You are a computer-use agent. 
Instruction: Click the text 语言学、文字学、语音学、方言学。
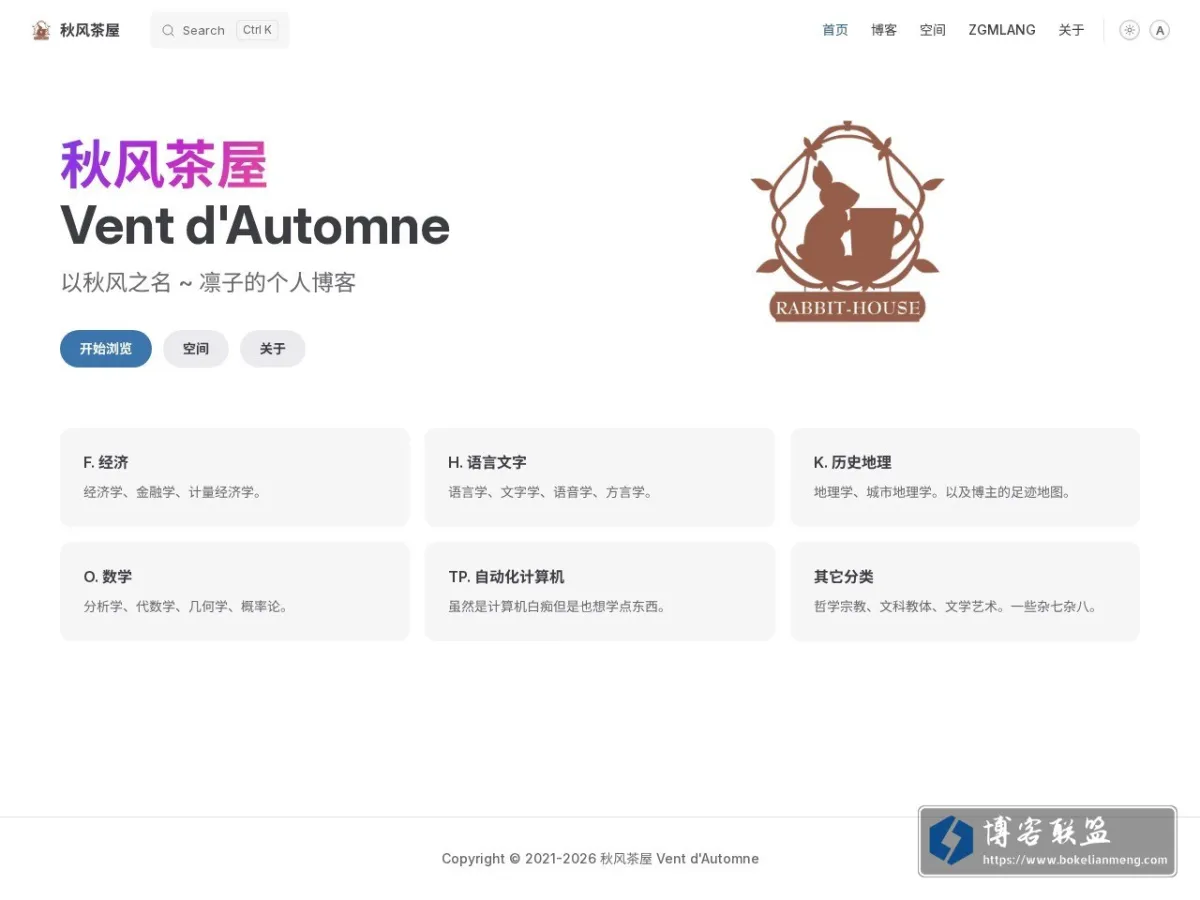click(x=551, y=492)
